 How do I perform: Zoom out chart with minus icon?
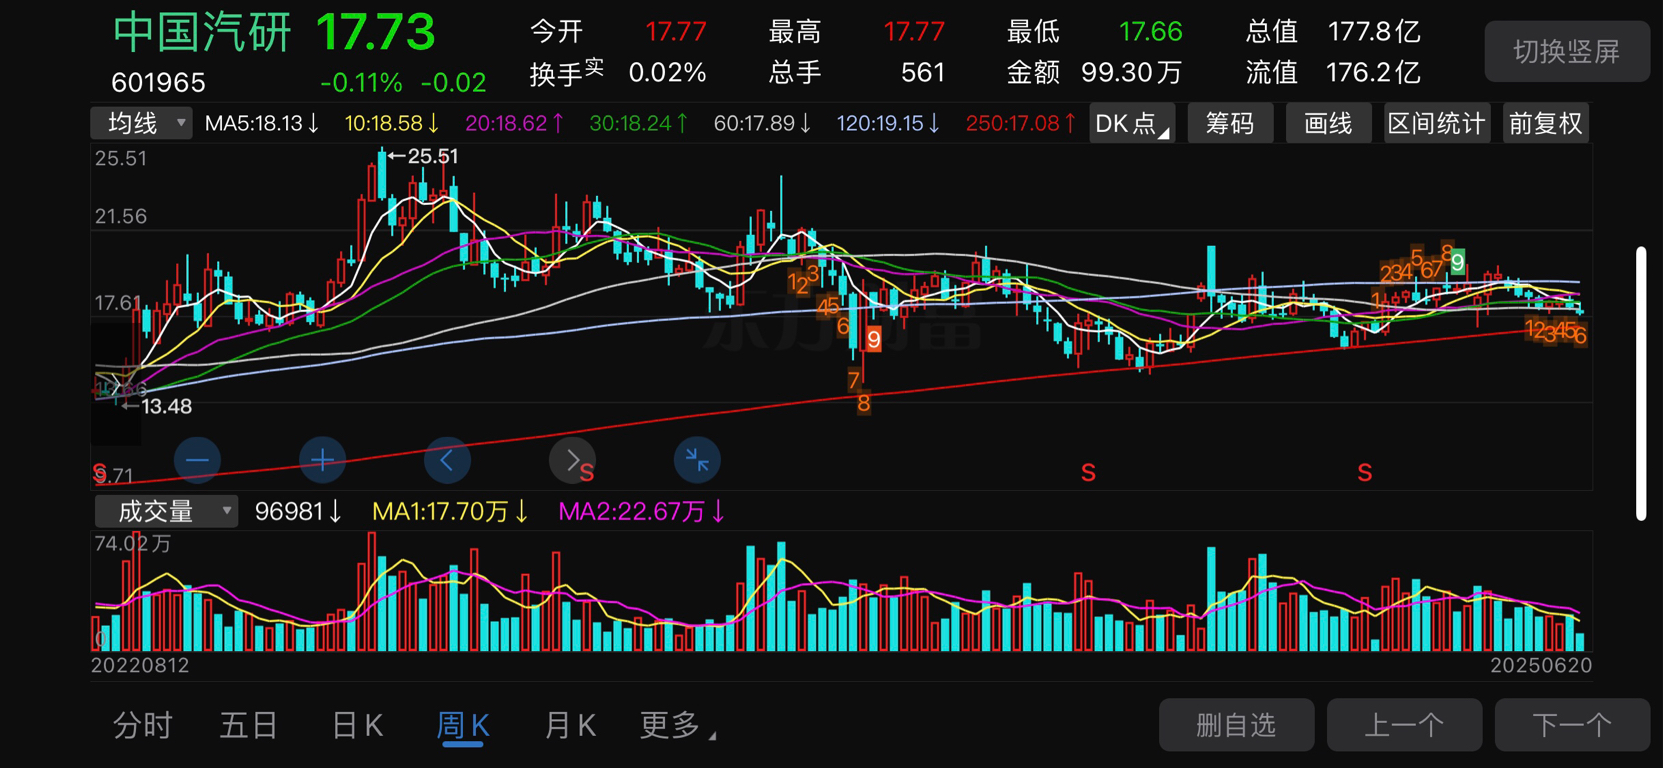point(197,460)
